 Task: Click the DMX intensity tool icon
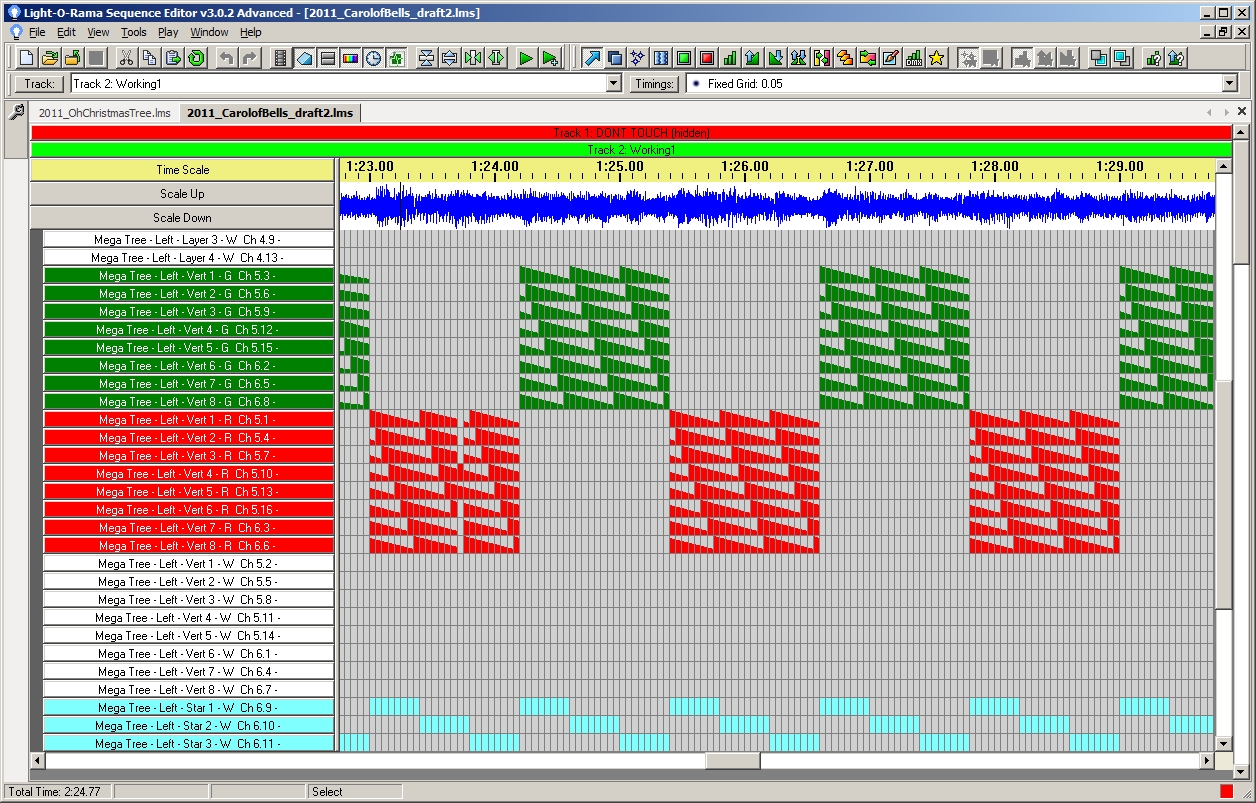[913, 58]
